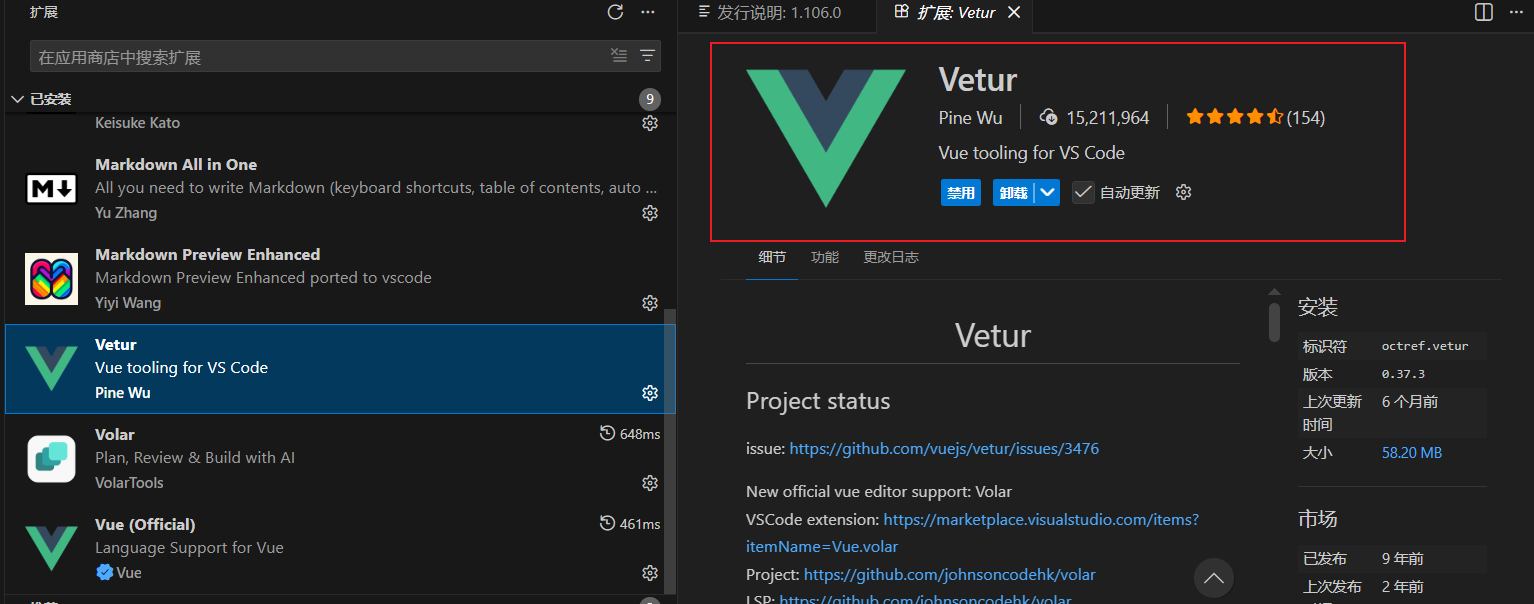The height and width of the screenshot is (604, 1534).
Task: Open the 58.20 MB size link
Action: 1412,453
